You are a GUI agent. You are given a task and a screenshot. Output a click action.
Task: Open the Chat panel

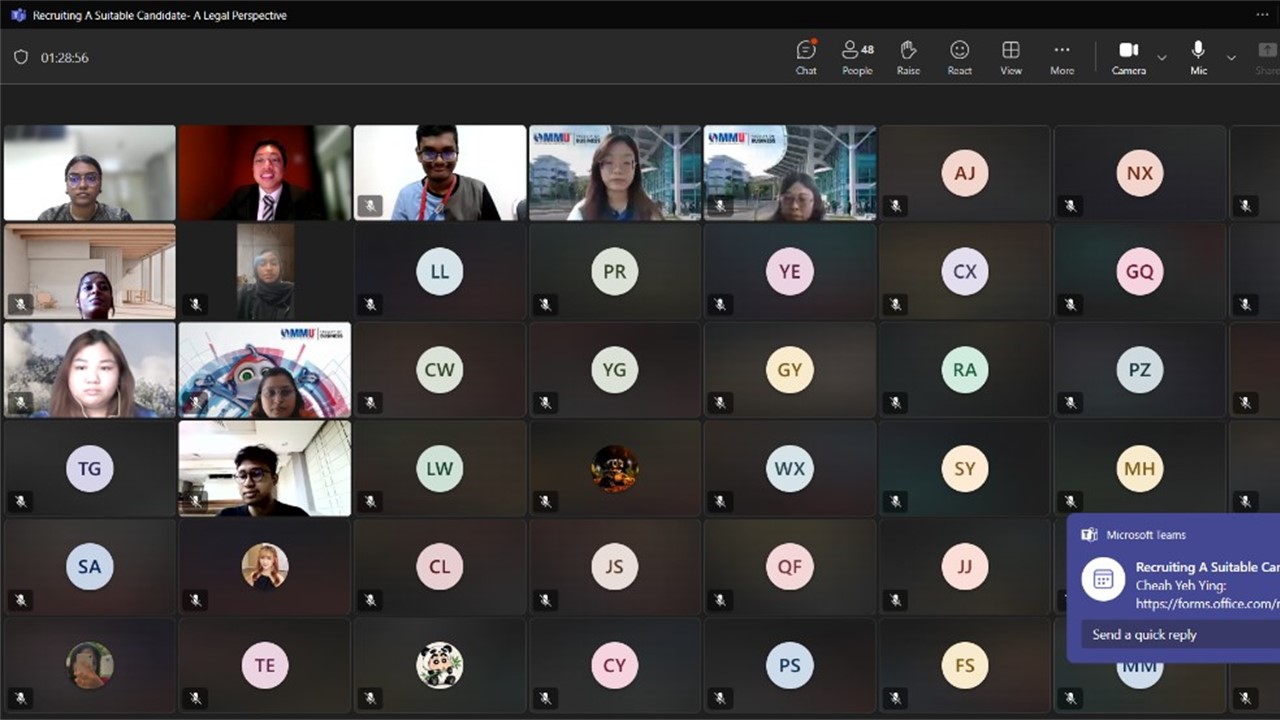806,57
